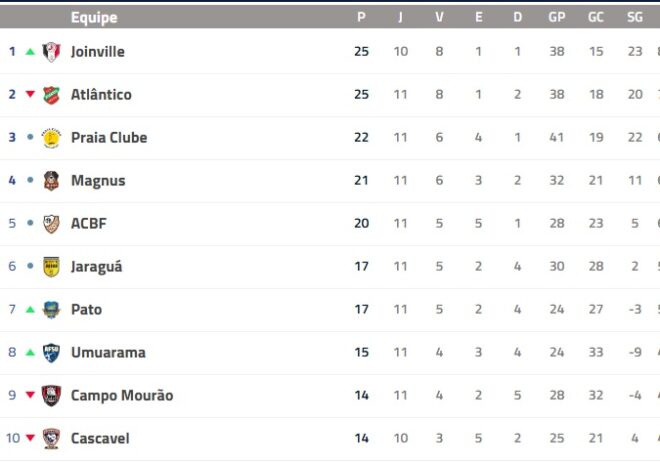660x462 pixels.
Task: Click the Equipe column header
Action: point(94,18)
